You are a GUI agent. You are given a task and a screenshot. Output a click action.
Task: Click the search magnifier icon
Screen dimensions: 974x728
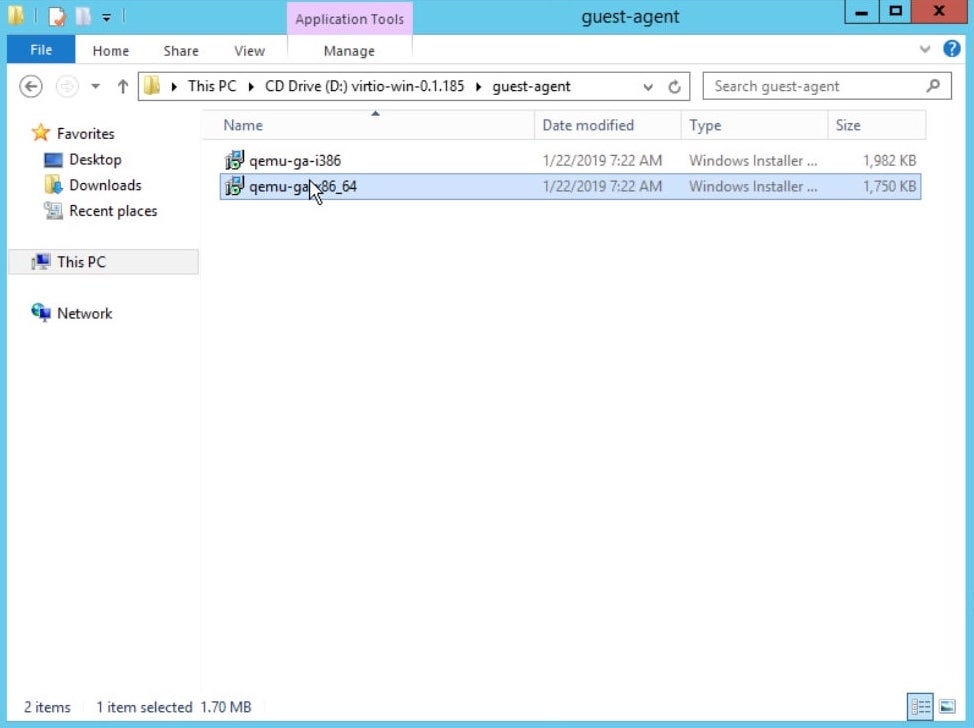coord(933,86)
